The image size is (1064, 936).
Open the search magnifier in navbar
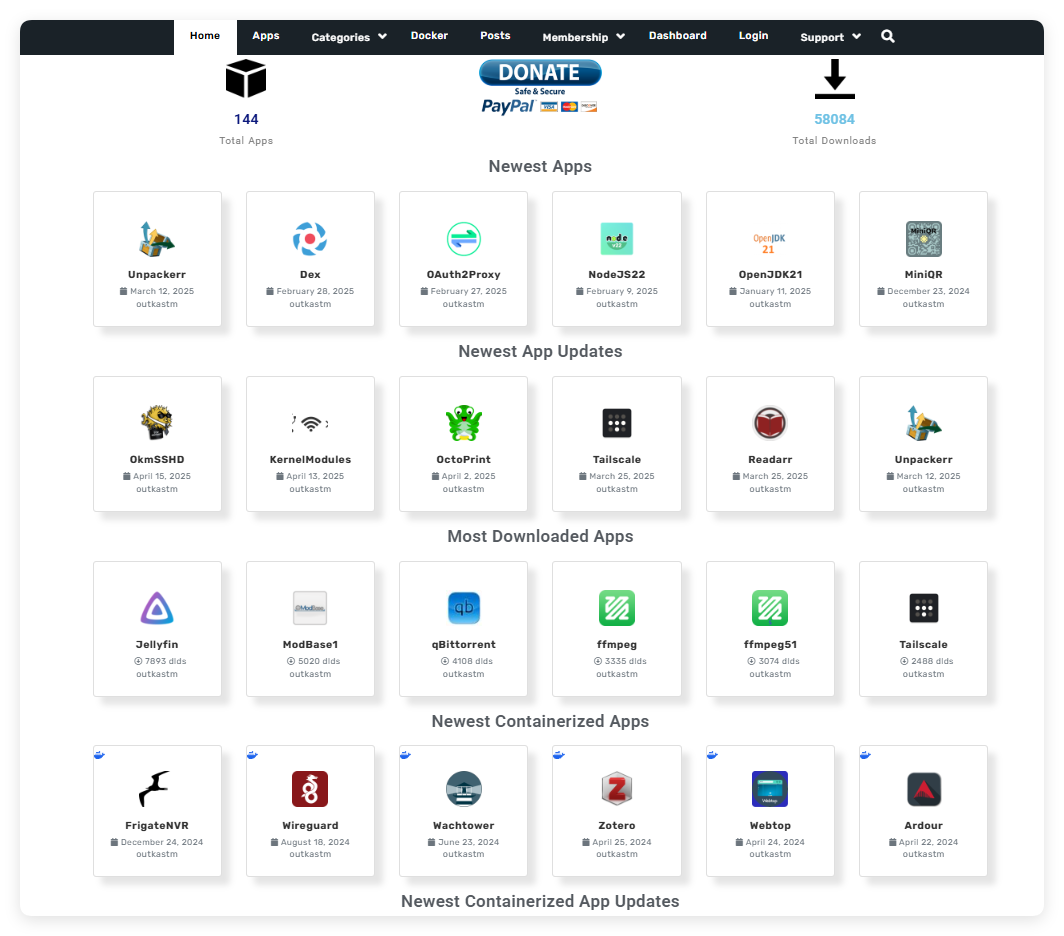click(x=888, y=36)
